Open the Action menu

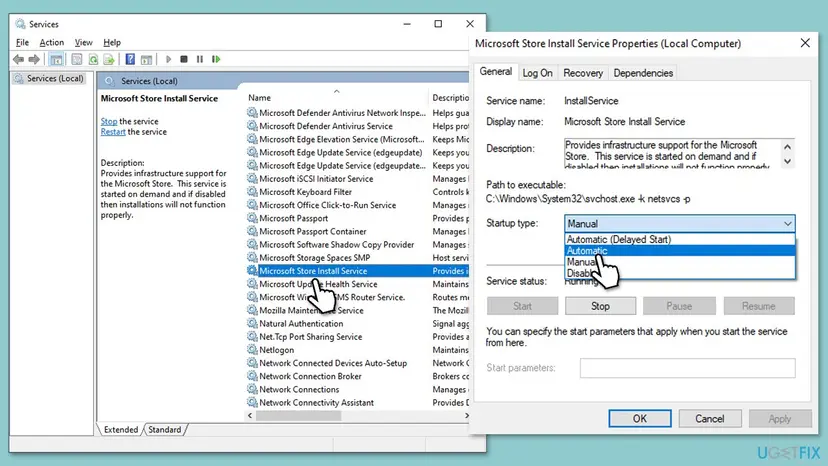tap(52, 42)
